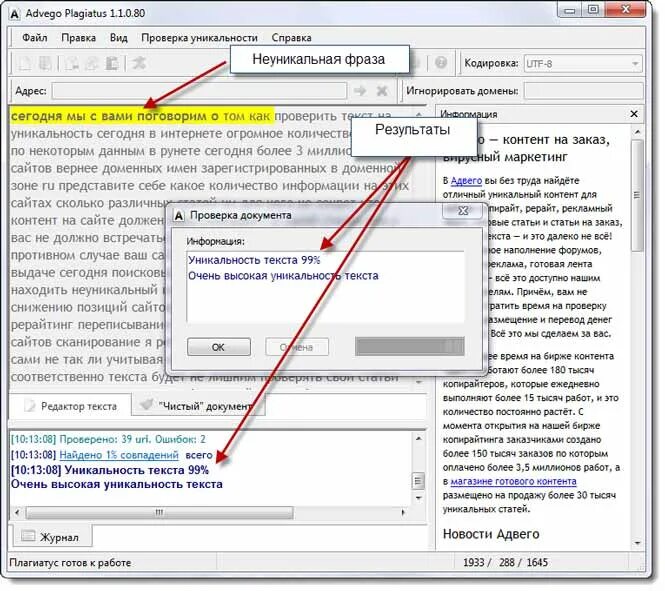Open the Вид menu
Image resolution: width=665 pixels, height=591 pixels.
pos(119,38)
